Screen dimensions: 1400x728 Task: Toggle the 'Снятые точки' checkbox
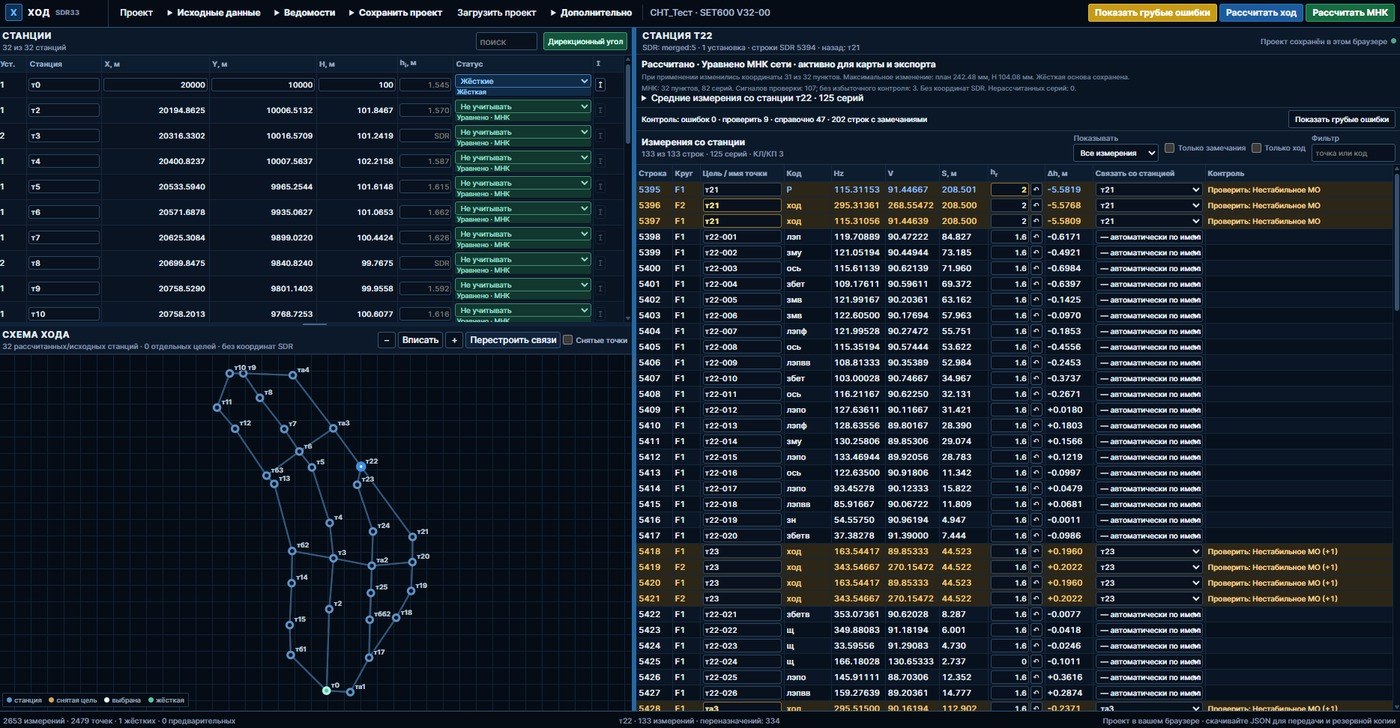(x=568, y=340)
